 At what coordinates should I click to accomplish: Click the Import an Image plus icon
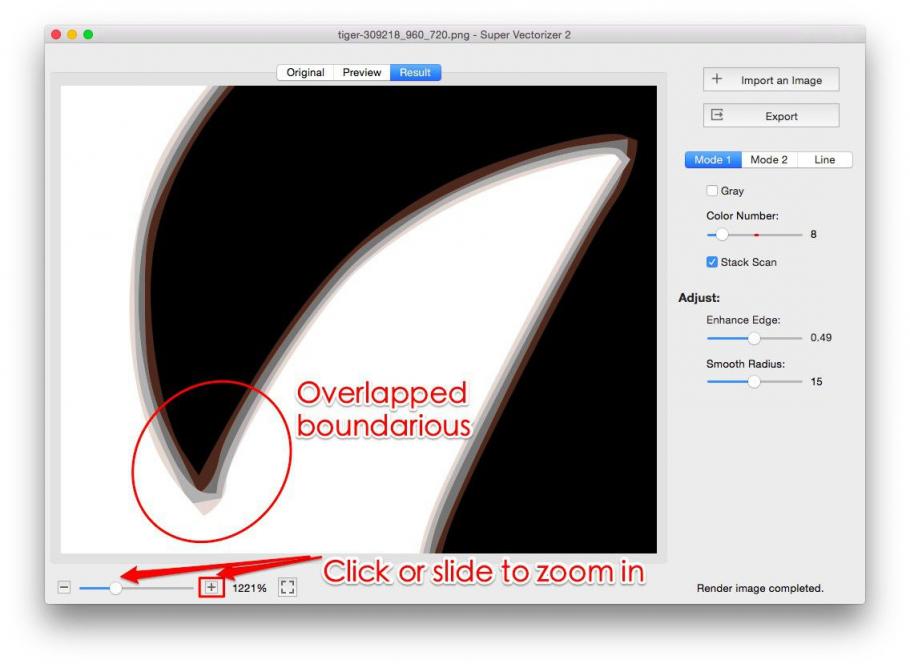(717, 79)
